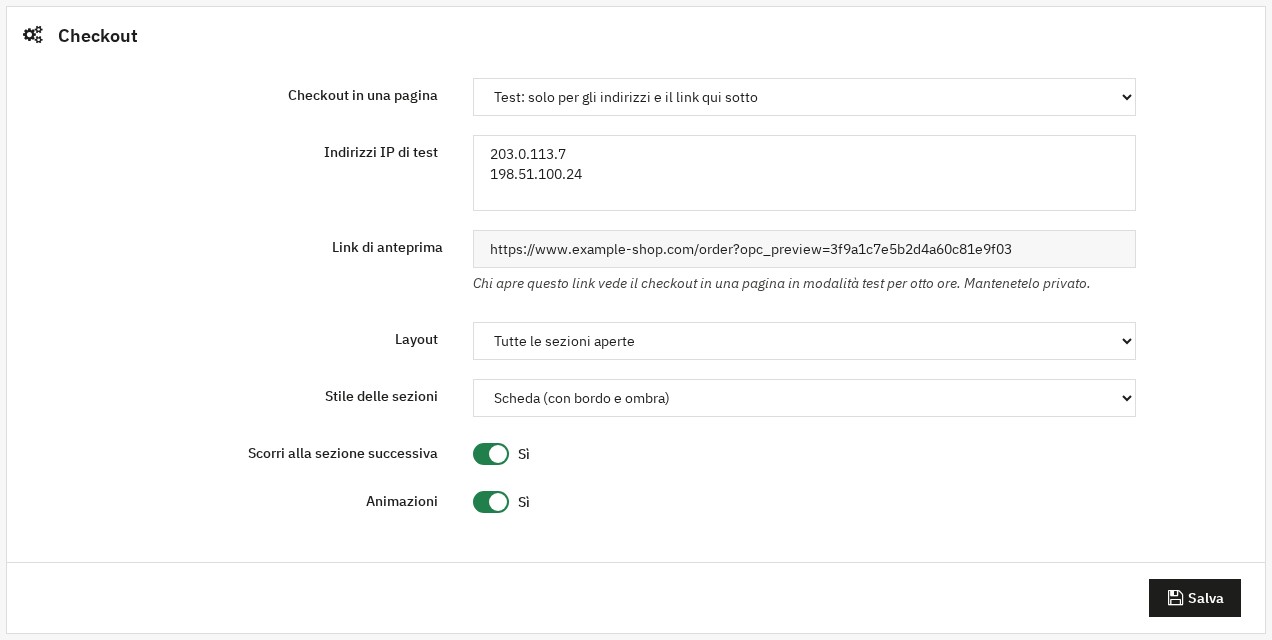
Task: Click into the 'Indirizzi IP di test' textarea
Action: point(804,173)
